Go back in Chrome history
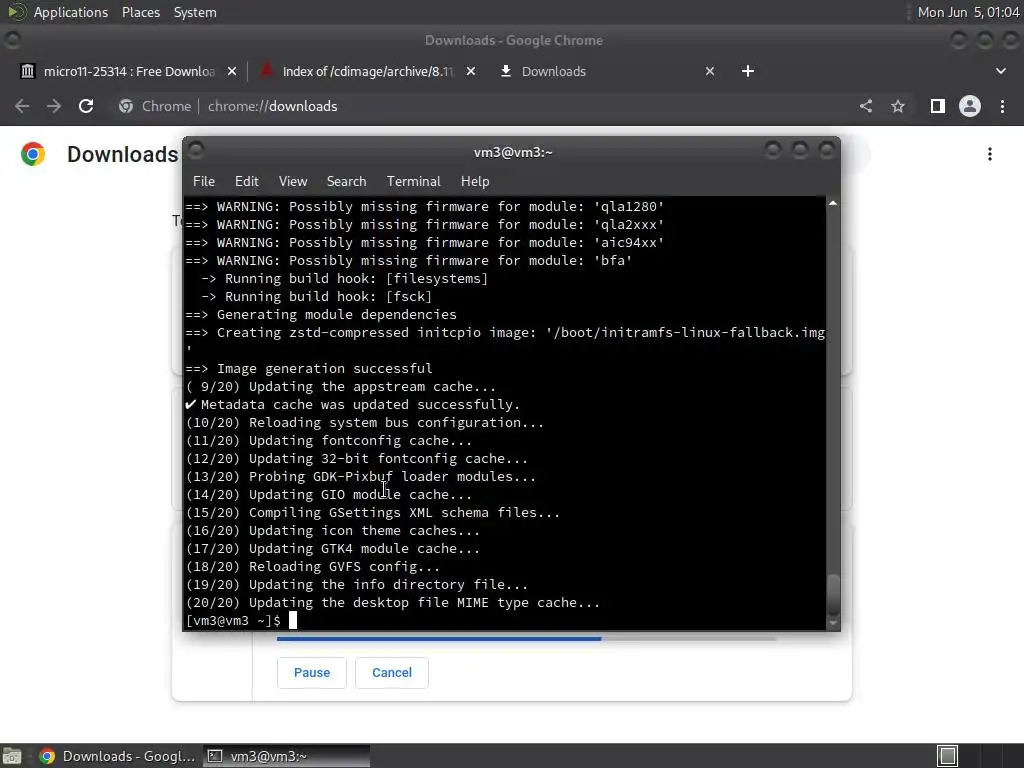 coord(22,106)
